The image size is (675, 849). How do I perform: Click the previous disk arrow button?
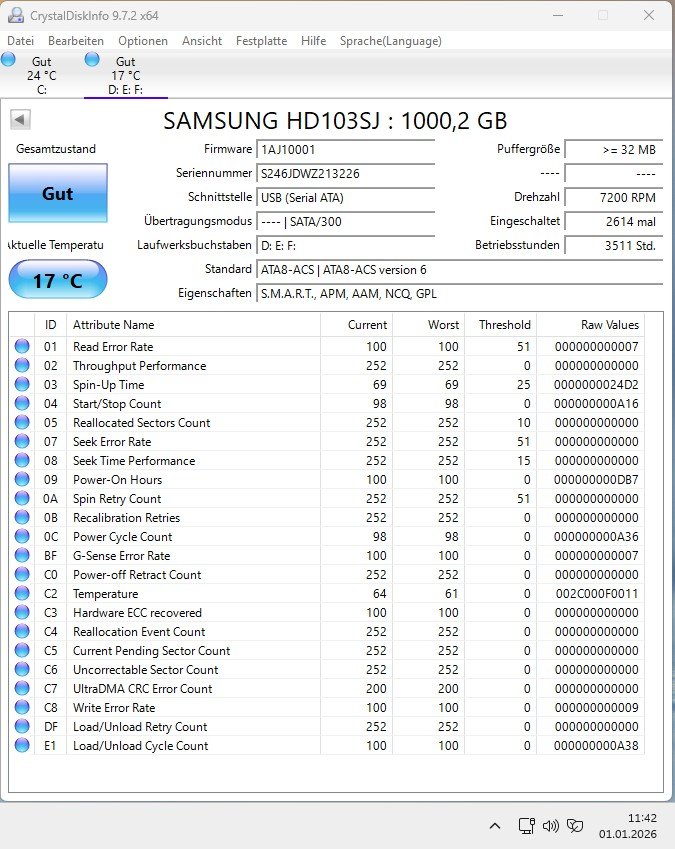[20, 120]
